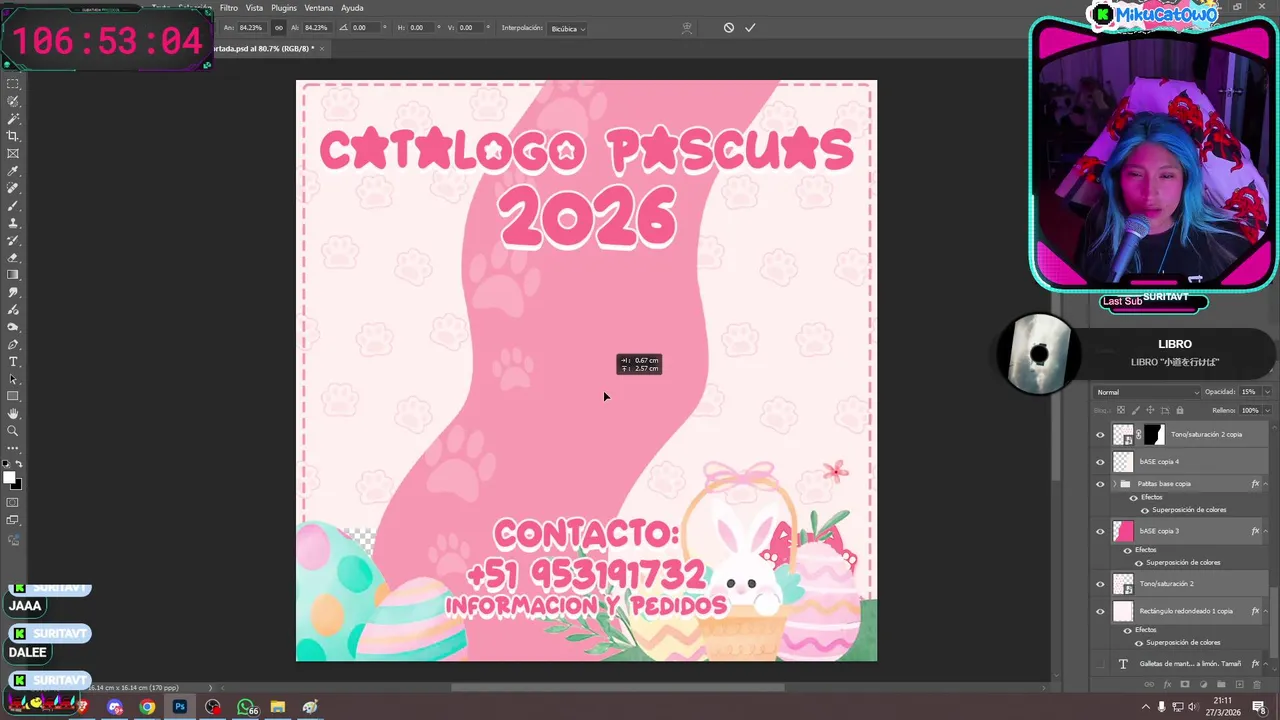Collapse effects of Galletas de mant... layer

tap(1266, 664)
